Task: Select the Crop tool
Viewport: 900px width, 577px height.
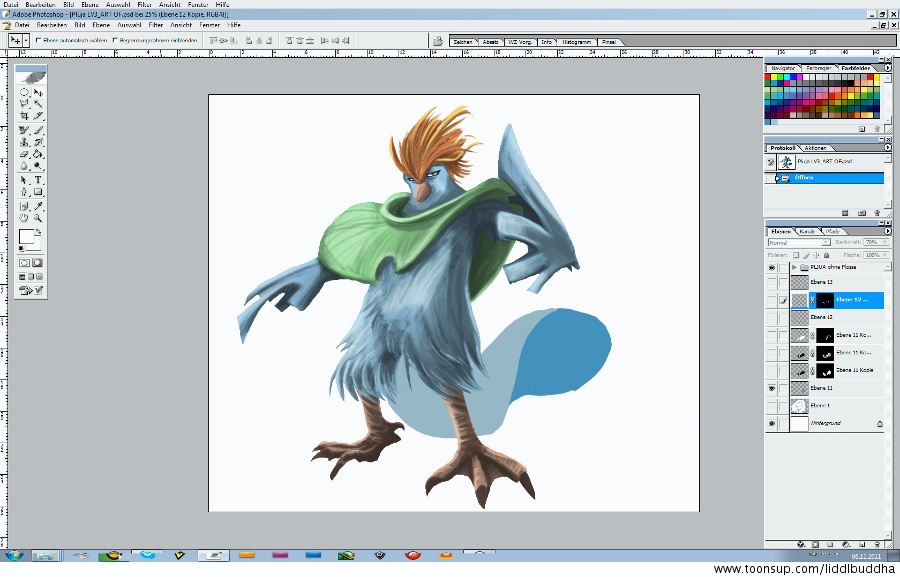Action: (25, 116)
